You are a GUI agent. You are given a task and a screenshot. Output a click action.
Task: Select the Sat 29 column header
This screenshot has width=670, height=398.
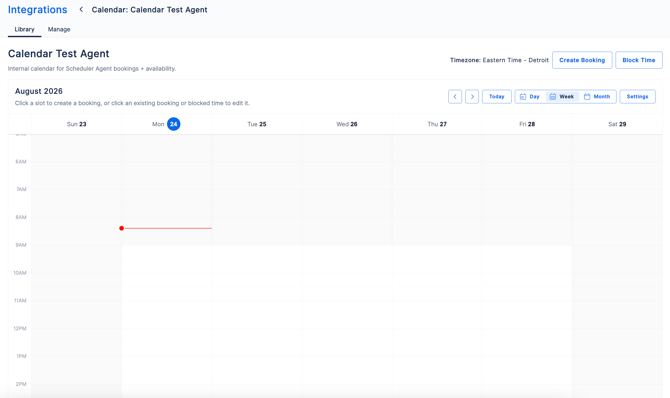tap(617, 124)
